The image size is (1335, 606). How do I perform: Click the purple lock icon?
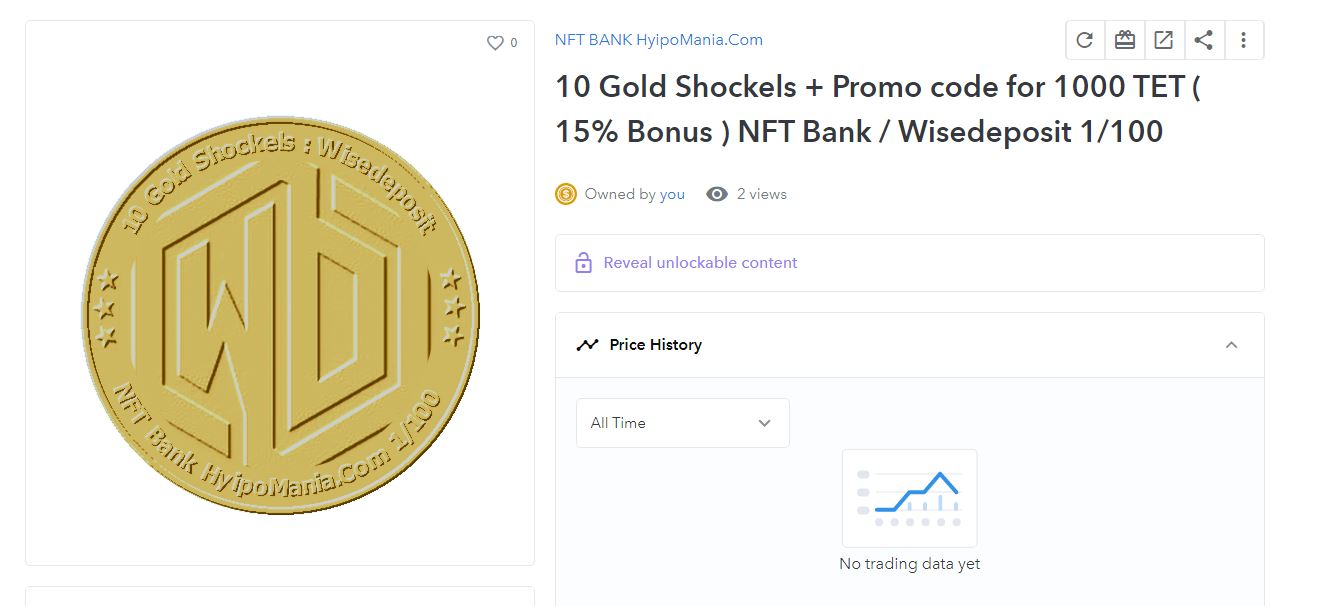tap(583, 263)
